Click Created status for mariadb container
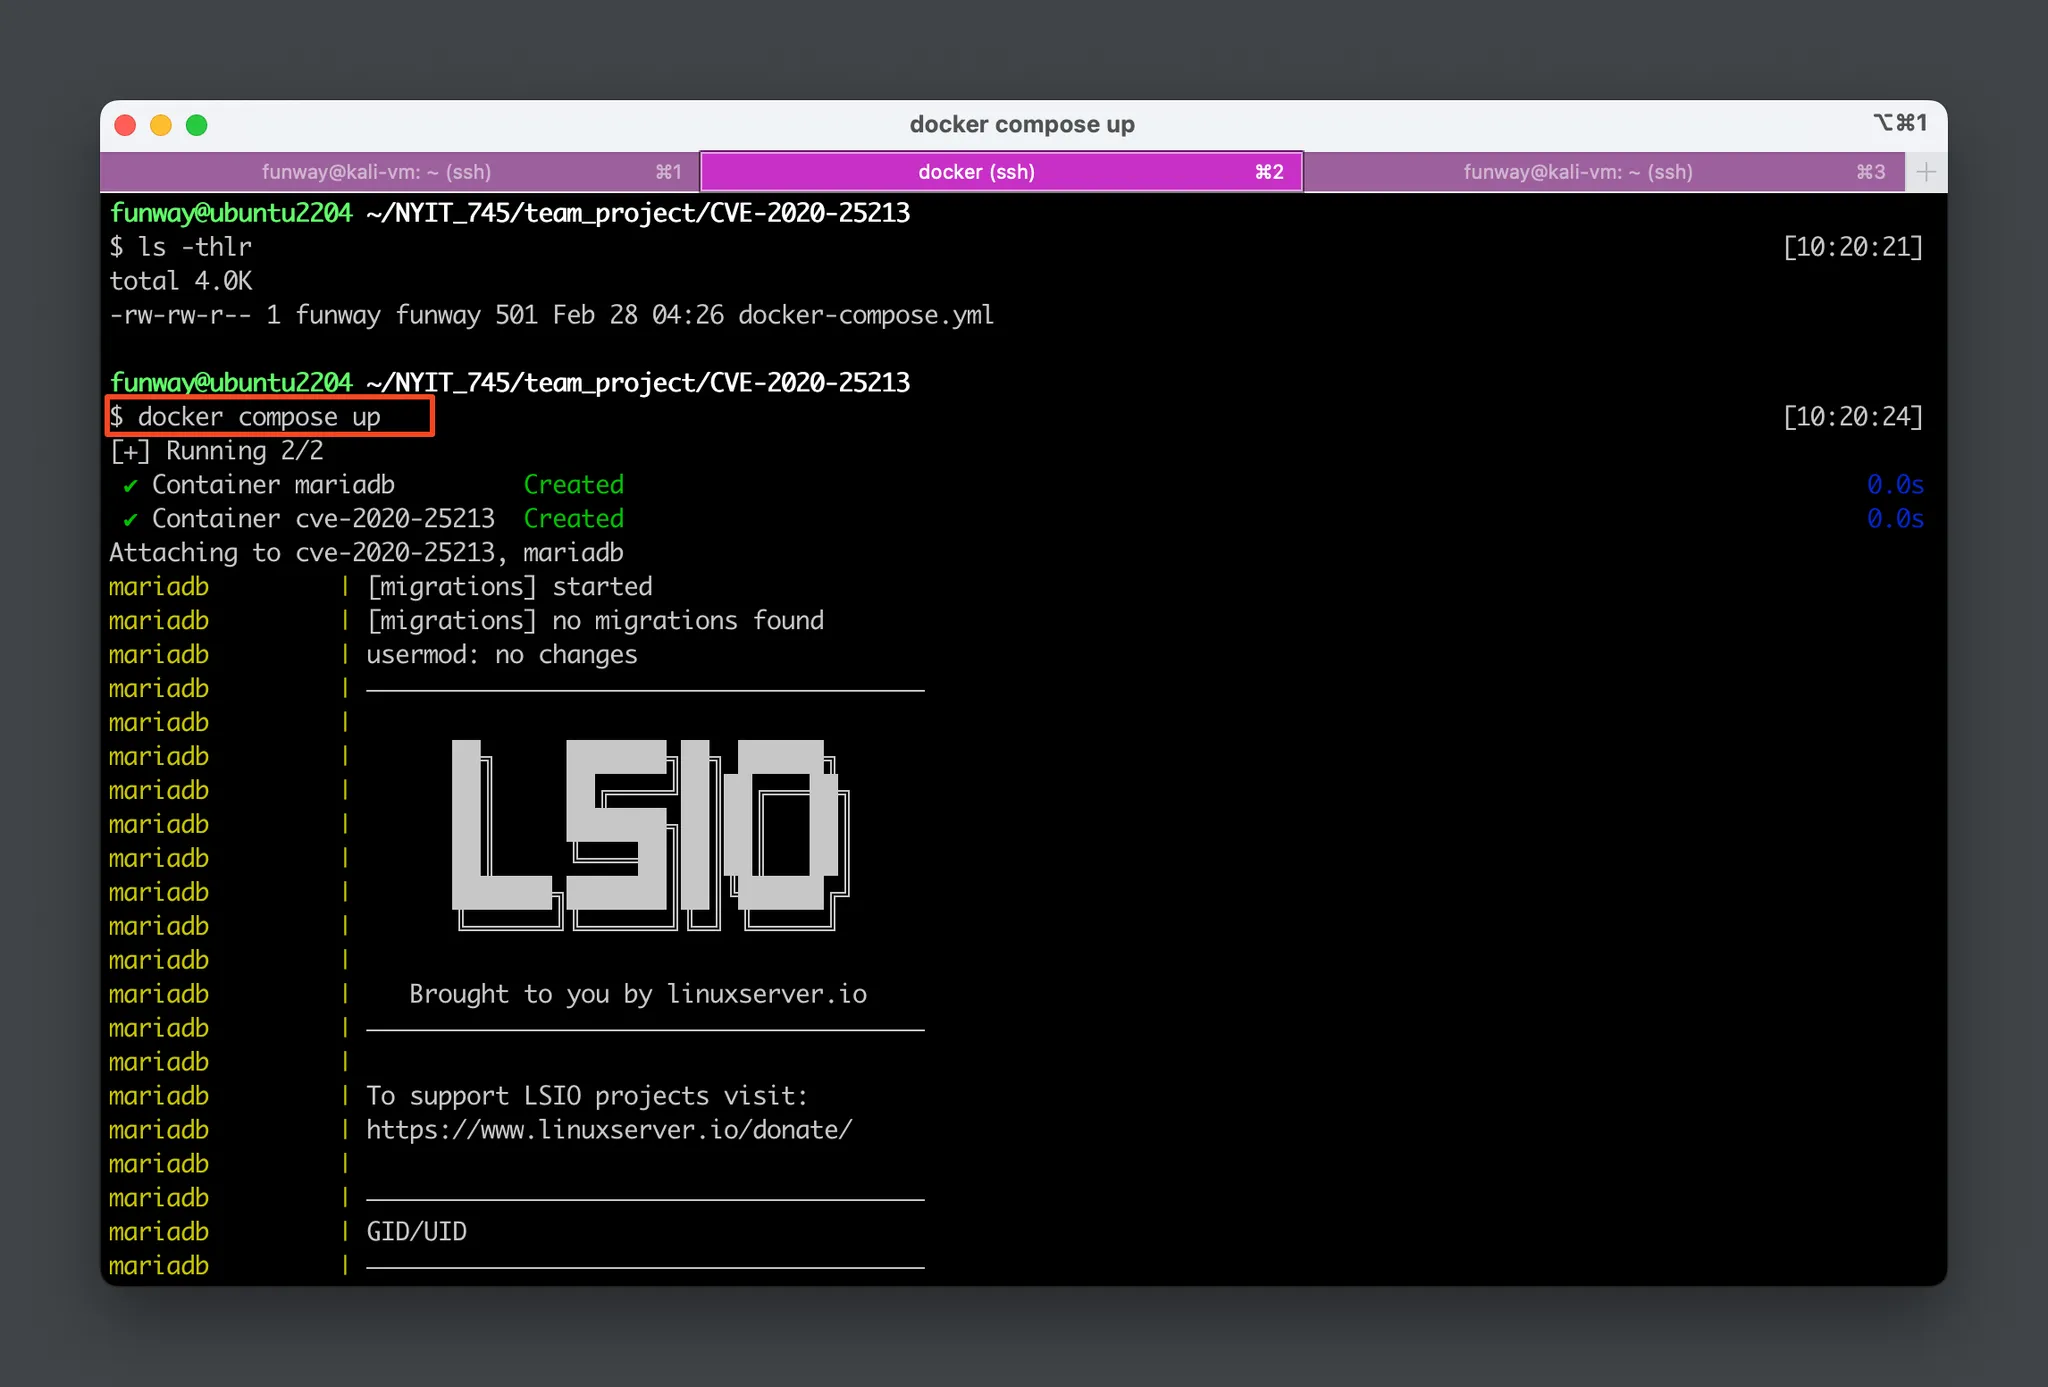Image resolution: width=2048 pixels, height=1387 pixels. pos(573,485)
